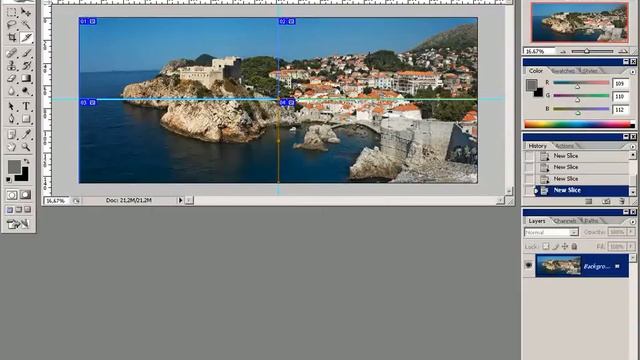Switch to Full Screen mode
The height and width of the screenshot is (360, 640).
coord(27,210)
